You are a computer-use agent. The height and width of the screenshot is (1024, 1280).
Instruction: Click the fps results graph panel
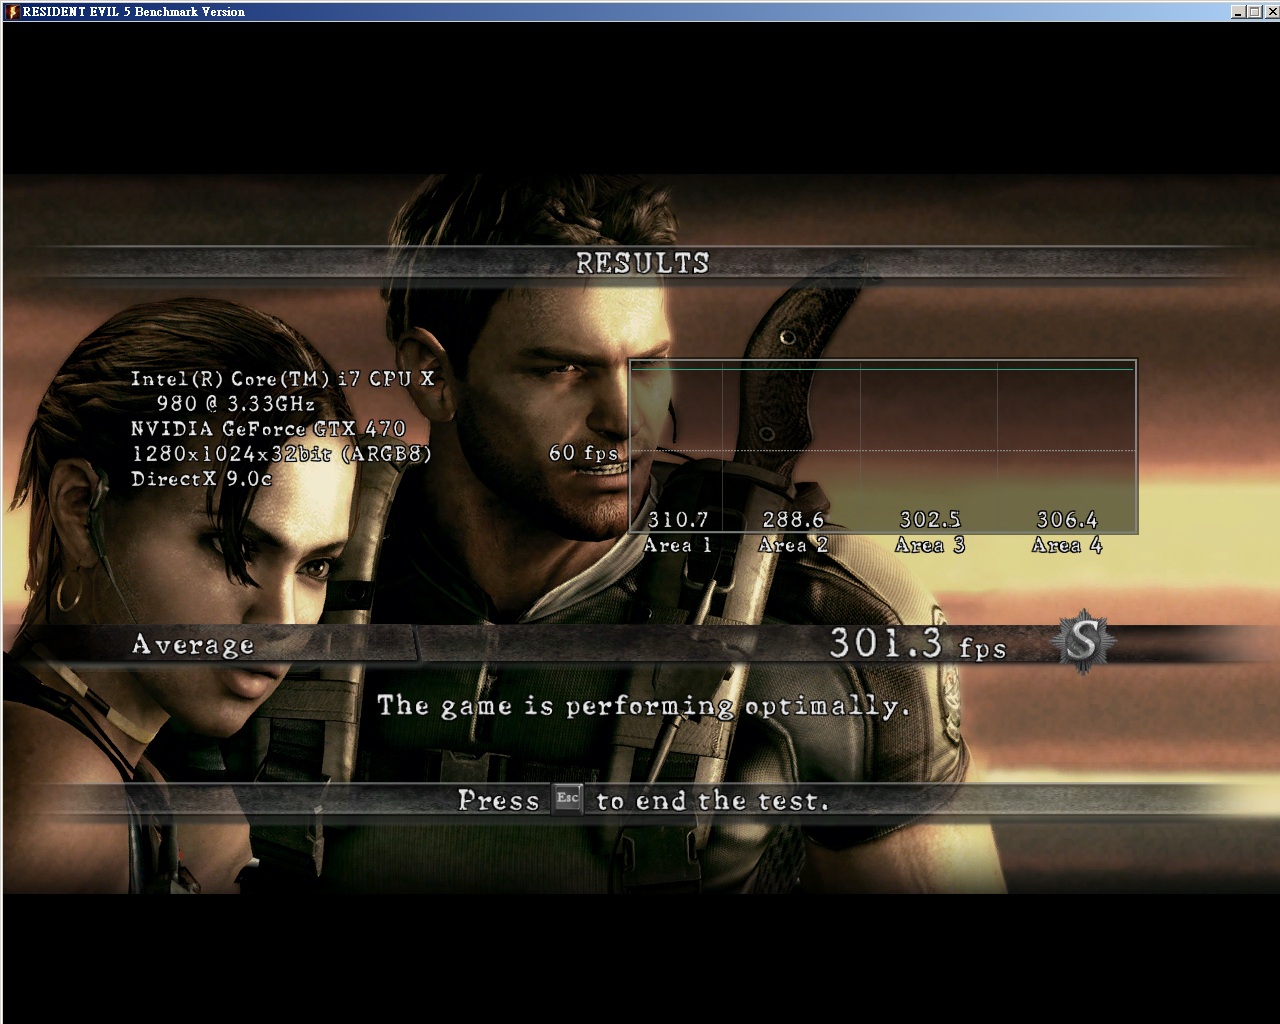[883, 447]
